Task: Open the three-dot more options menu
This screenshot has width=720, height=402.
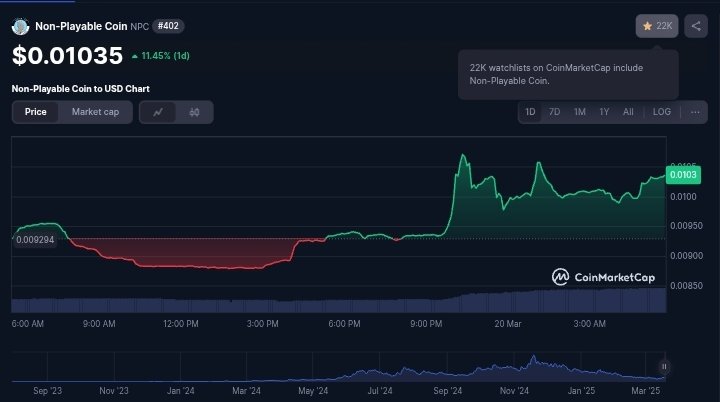Action: (x=695, y=112)
